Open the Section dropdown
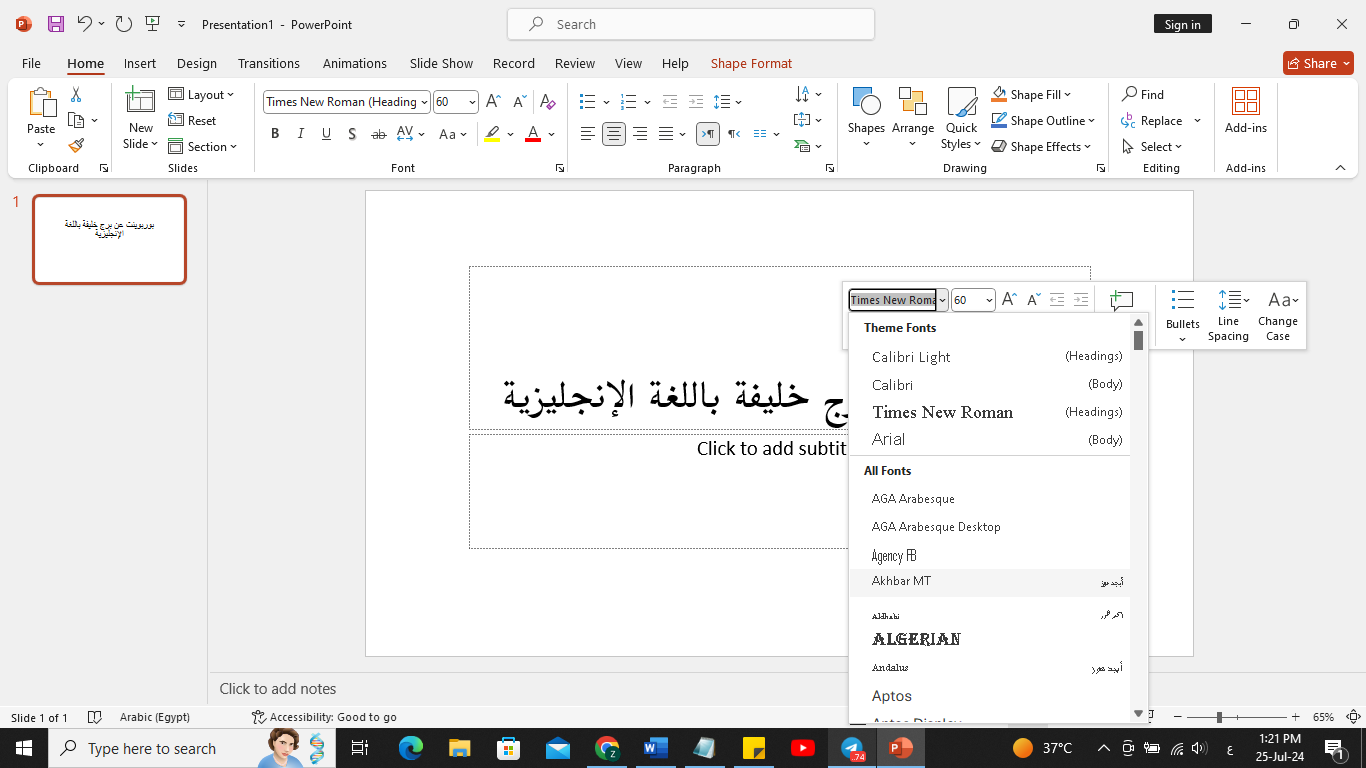The height and width of the screenshot is (768, 1366). (x=203, y=146)
